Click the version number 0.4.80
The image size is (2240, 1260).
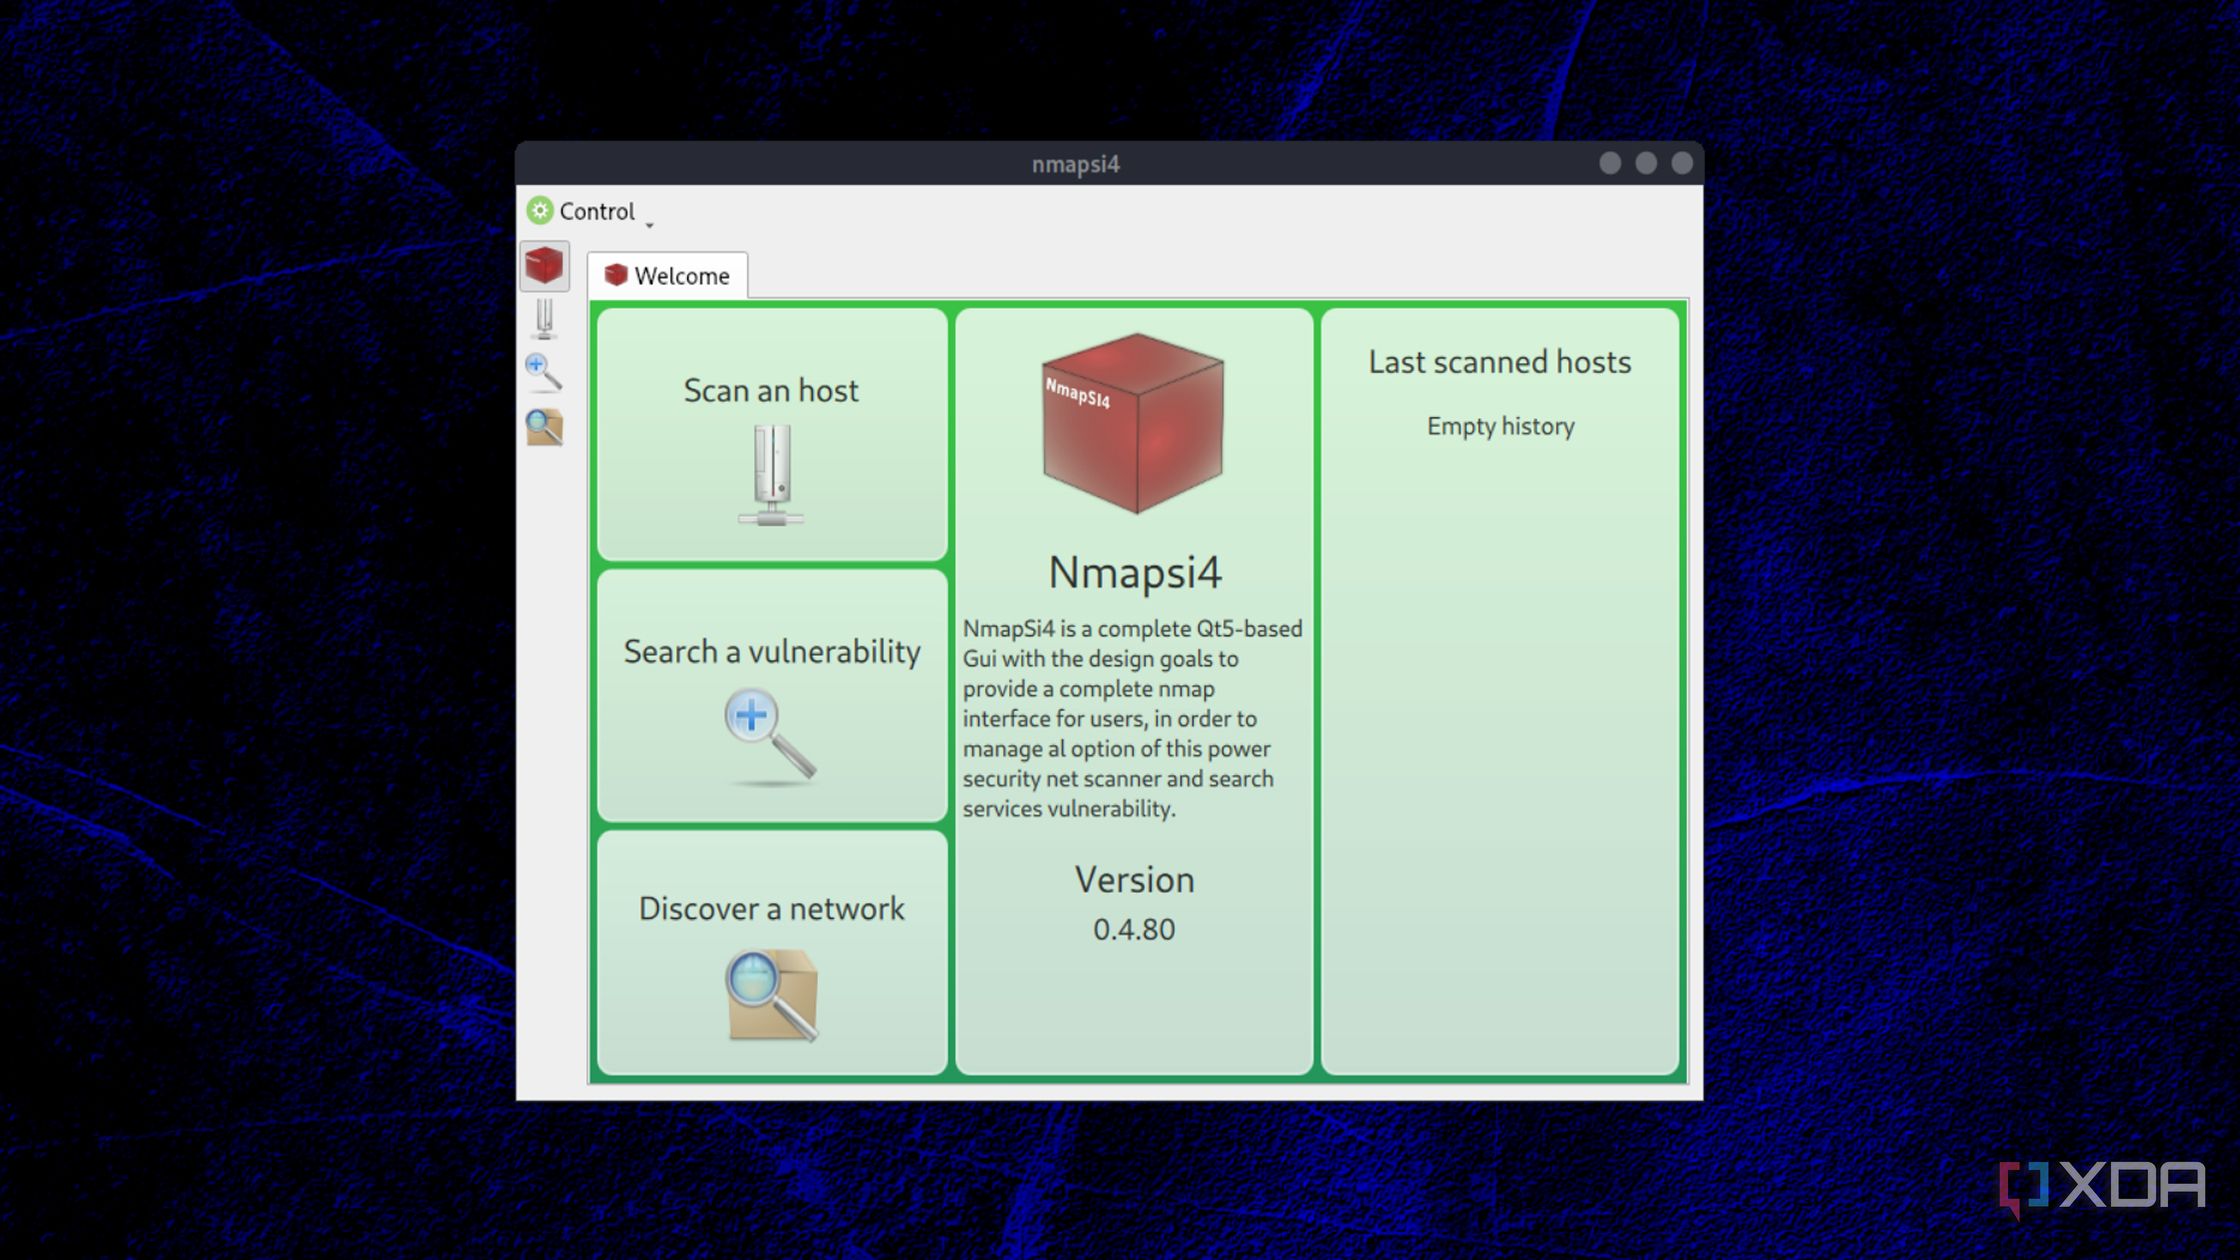coord(1133,929)
